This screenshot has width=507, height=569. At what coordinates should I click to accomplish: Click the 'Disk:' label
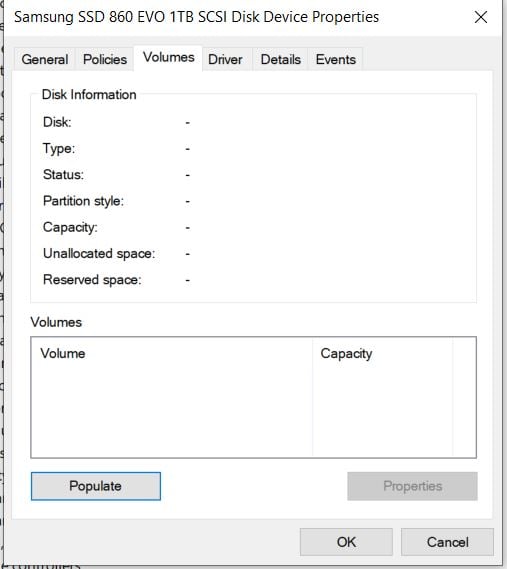coord(57,122)
